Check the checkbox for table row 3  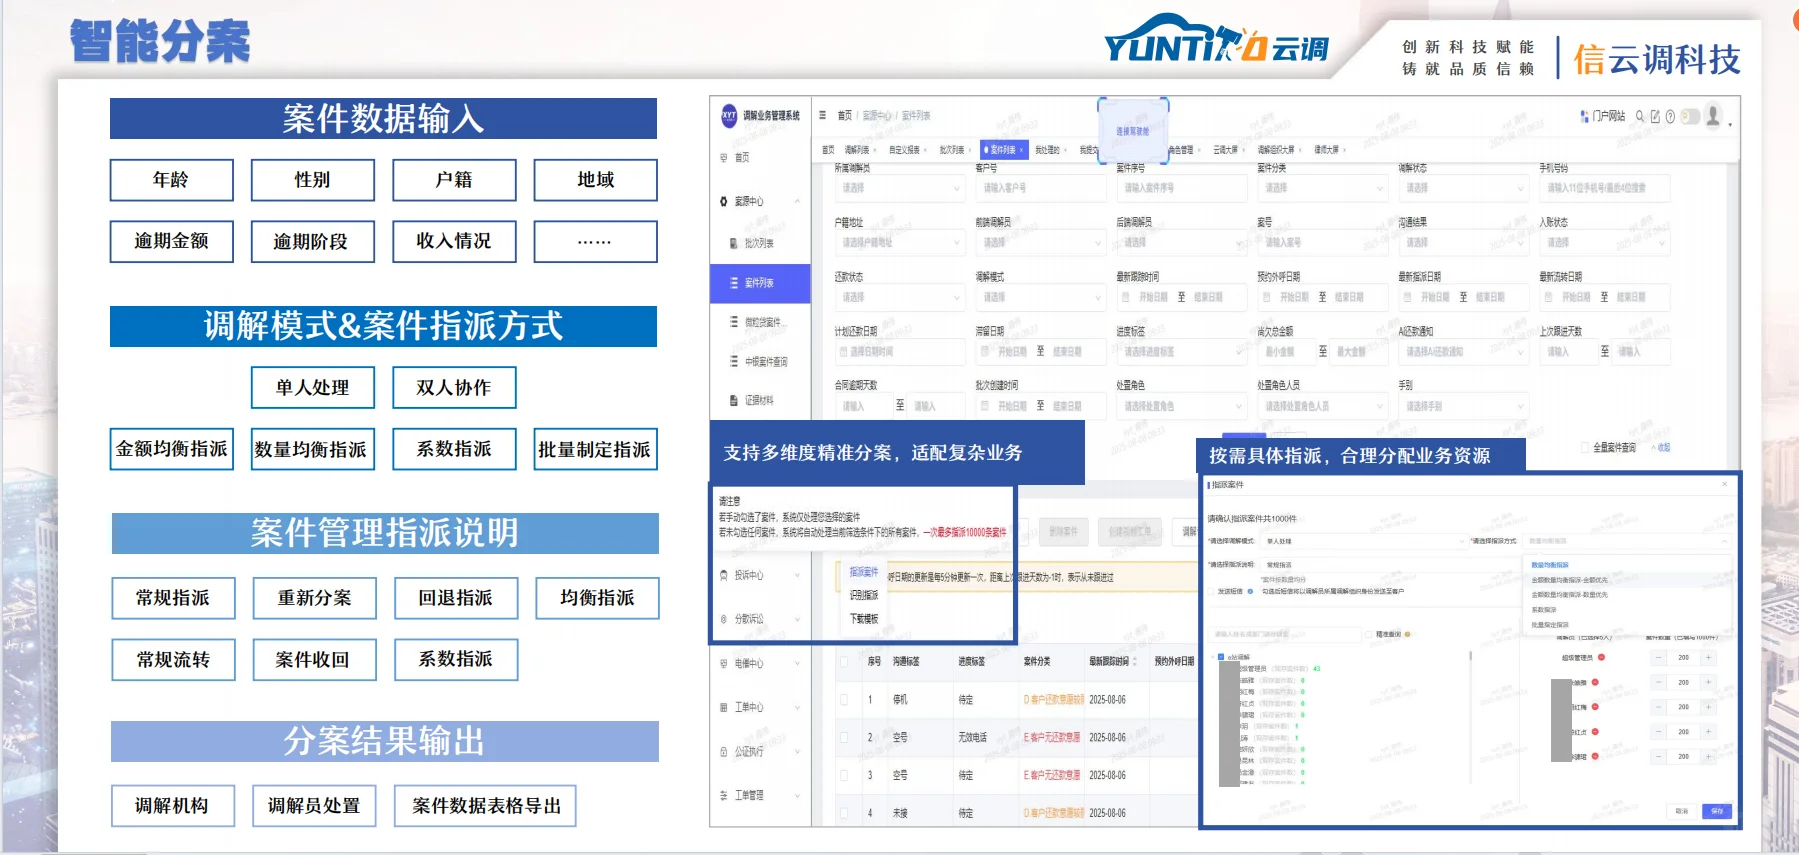point(844,775)
